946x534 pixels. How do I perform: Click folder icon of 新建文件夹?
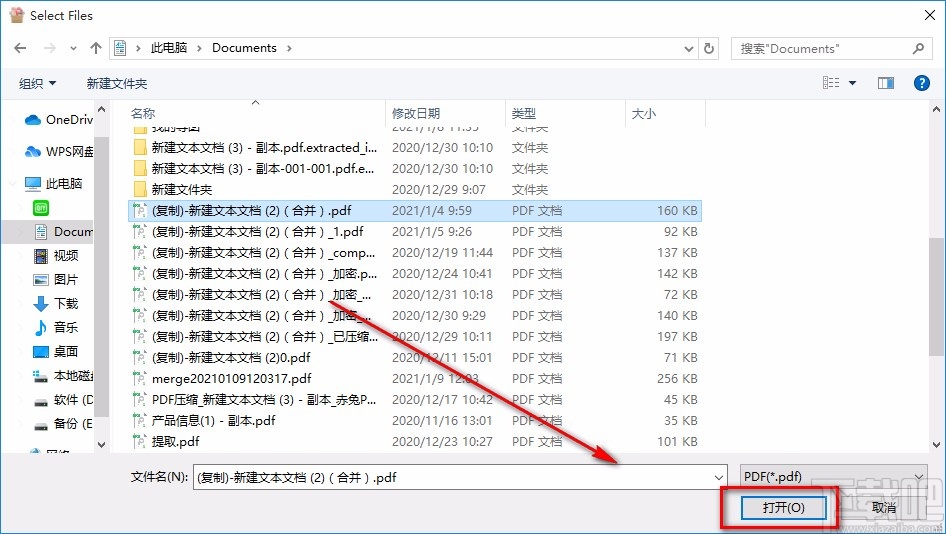[140, 189]
